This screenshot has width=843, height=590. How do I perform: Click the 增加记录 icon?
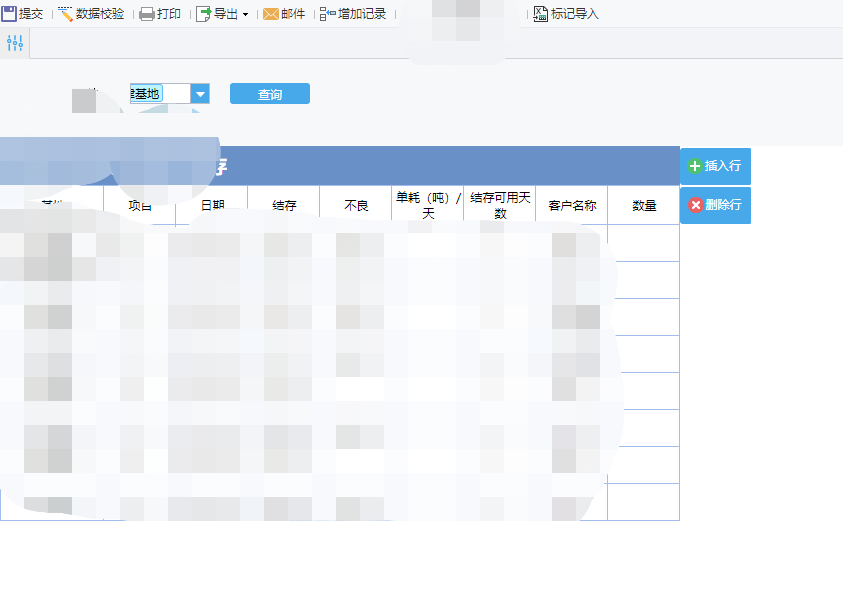coord(327,14)
